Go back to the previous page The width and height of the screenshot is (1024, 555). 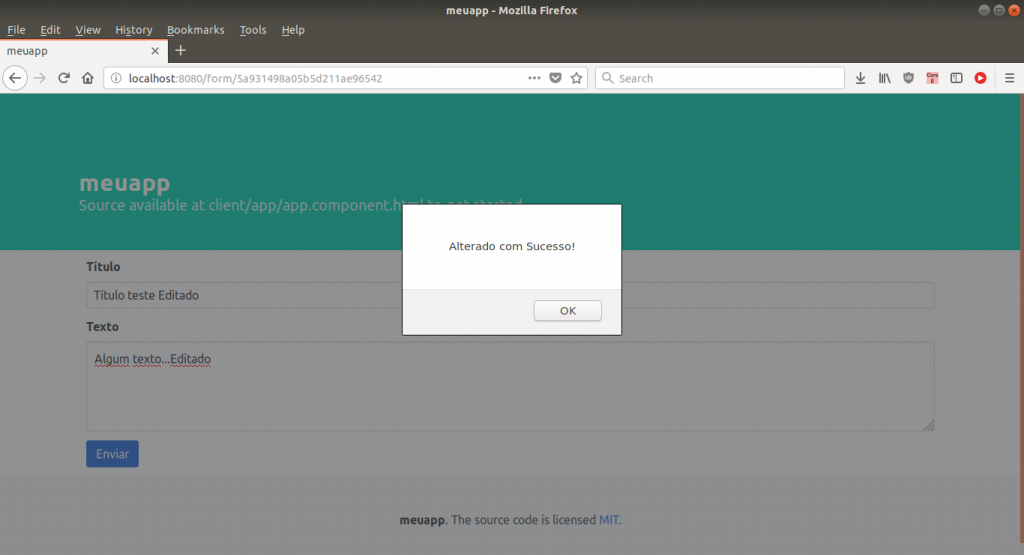click(15, 78)
